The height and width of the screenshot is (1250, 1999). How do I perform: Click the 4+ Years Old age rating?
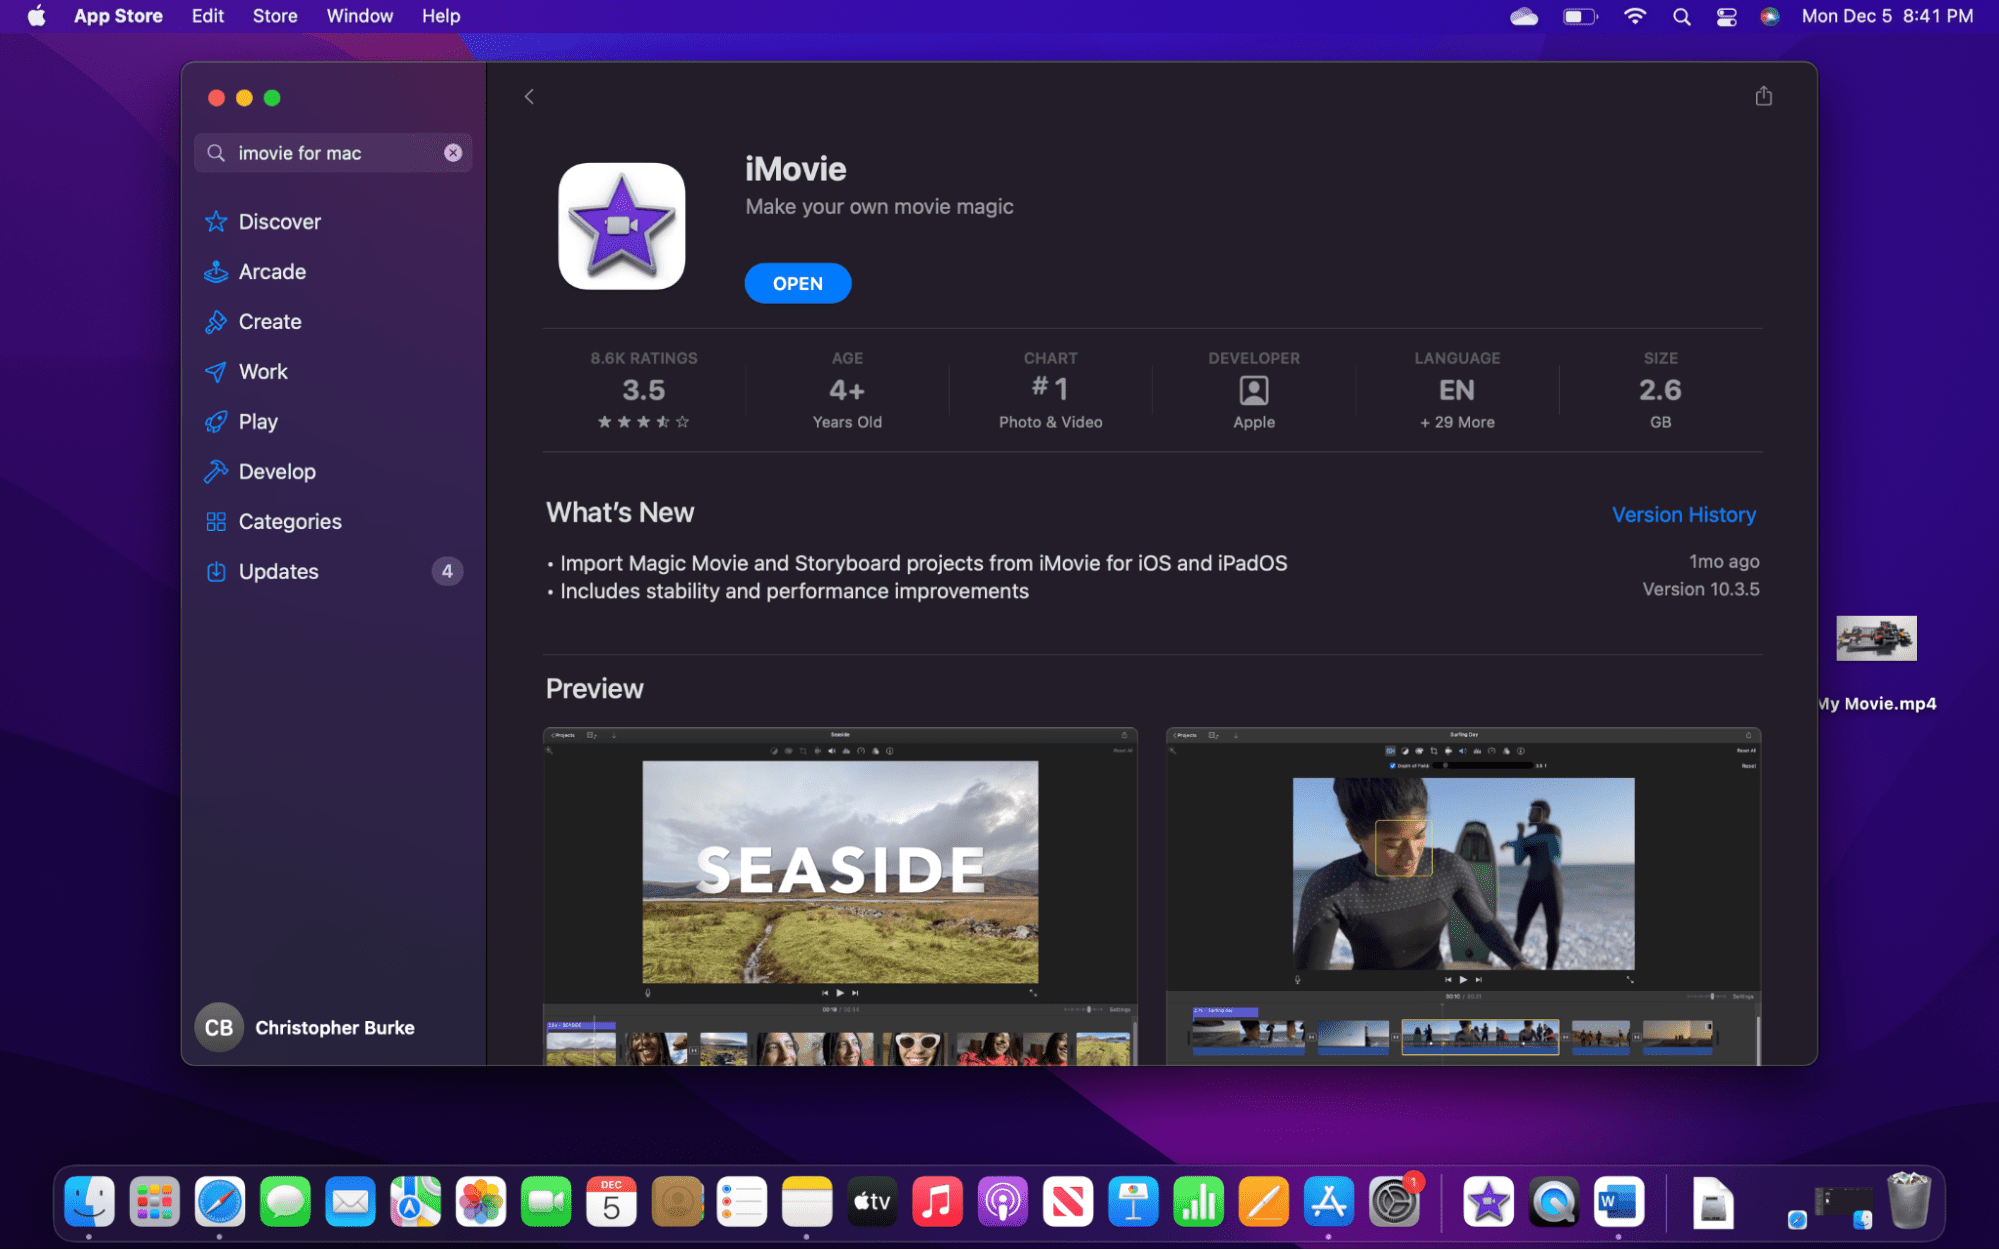847,391
